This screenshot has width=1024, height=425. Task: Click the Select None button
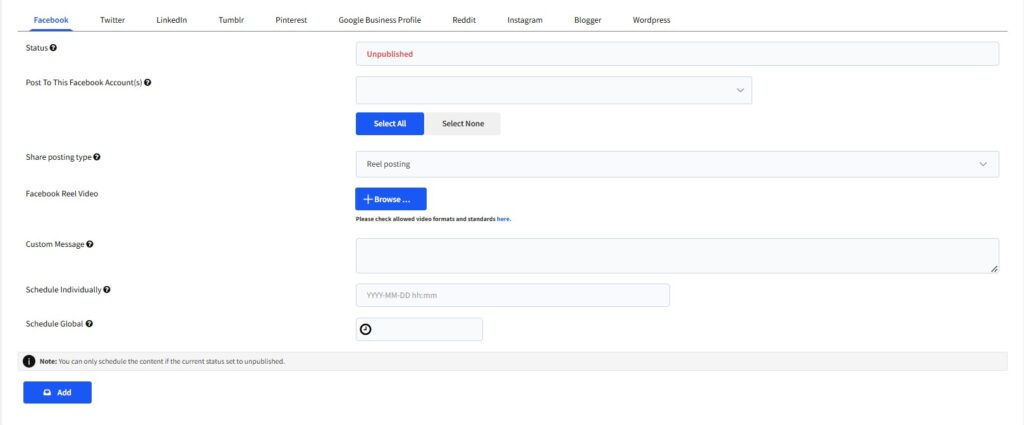point(463,123)
